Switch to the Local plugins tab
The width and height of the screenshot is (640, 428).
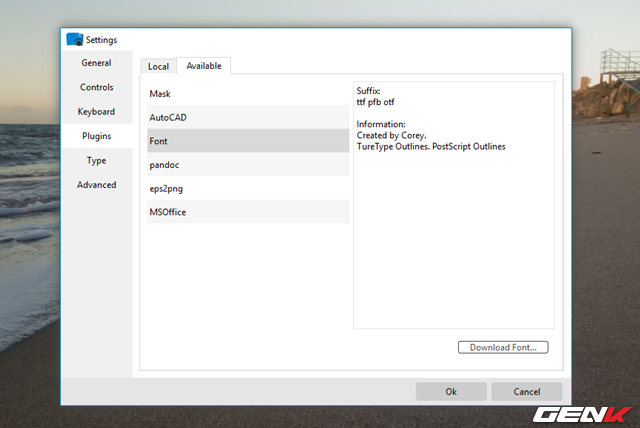(x=158, y=66)
